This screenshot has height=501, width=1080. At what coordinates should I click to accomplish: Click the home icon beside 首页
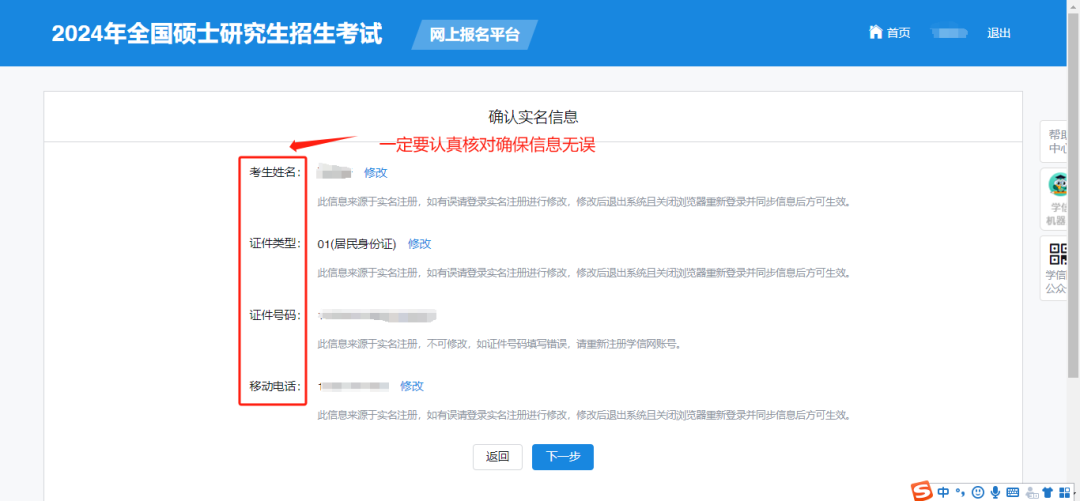point(876,32)
